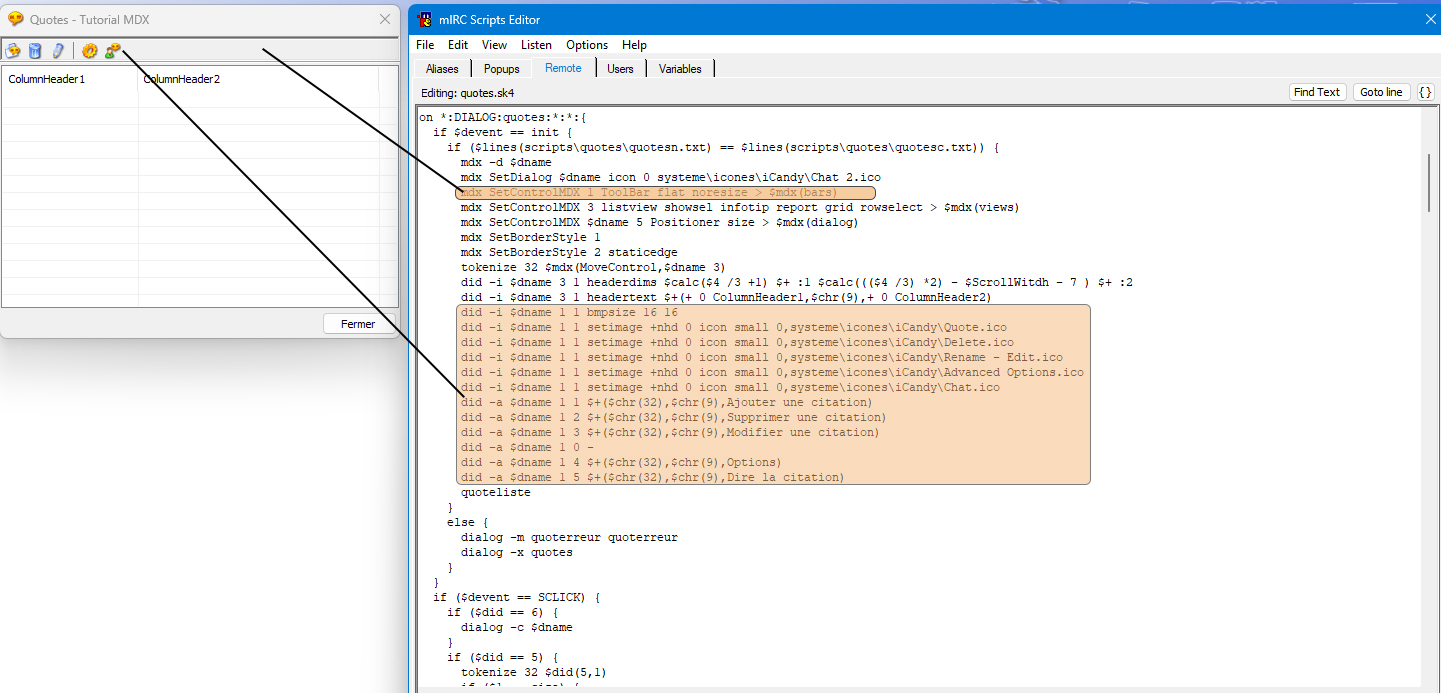
Task: Open the File menu
Action: click(x=425, y=45)
